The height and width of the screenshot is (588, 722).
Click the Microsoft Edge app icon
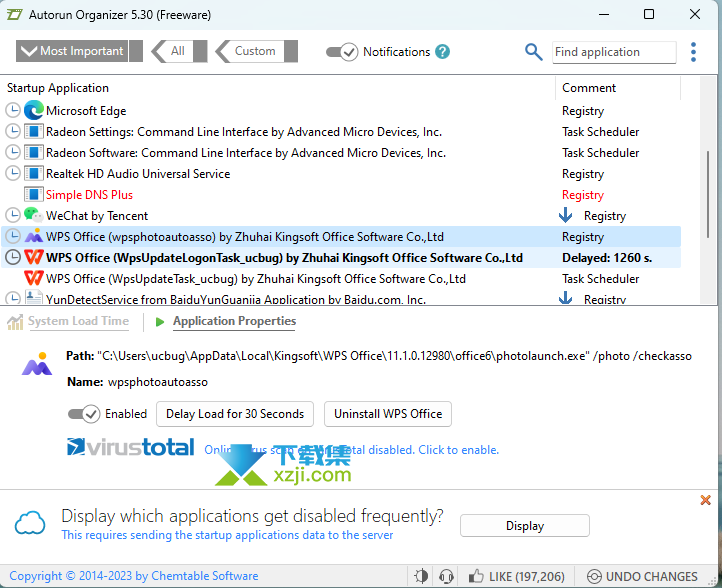(34, 111)
